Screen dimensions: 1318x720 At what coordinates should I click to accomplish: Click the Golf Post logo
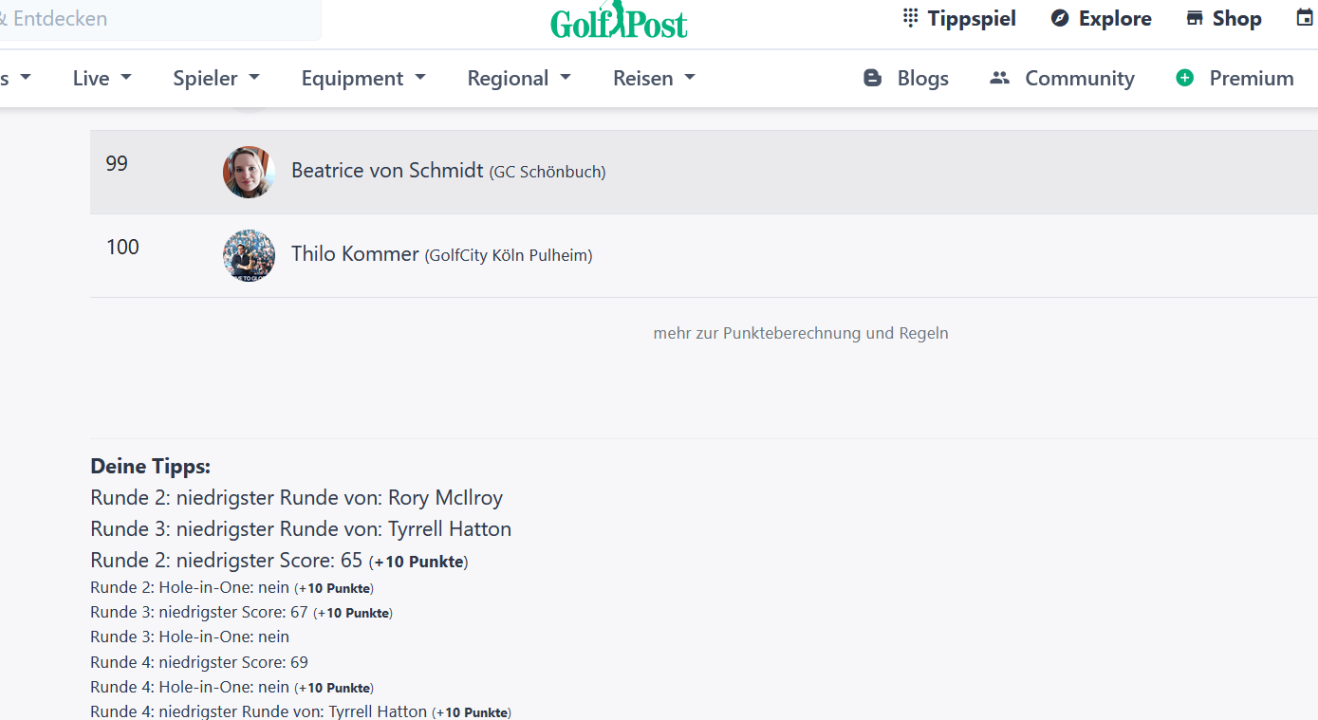619,21
